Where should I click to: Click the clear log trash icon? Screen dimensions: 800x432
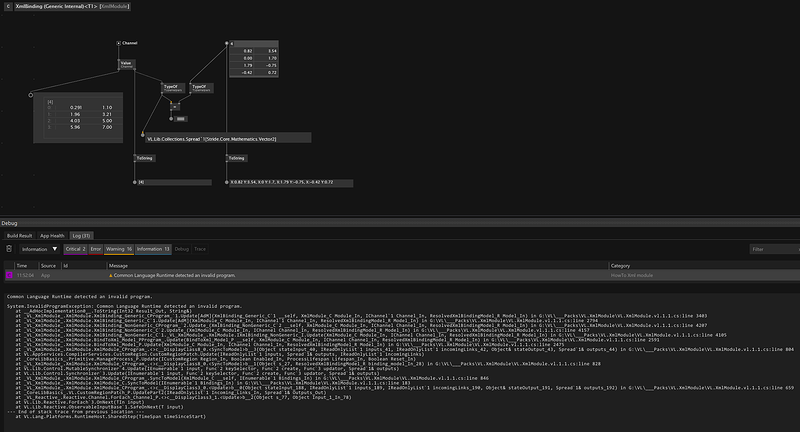pyautogui.click(x=11, y=248)
